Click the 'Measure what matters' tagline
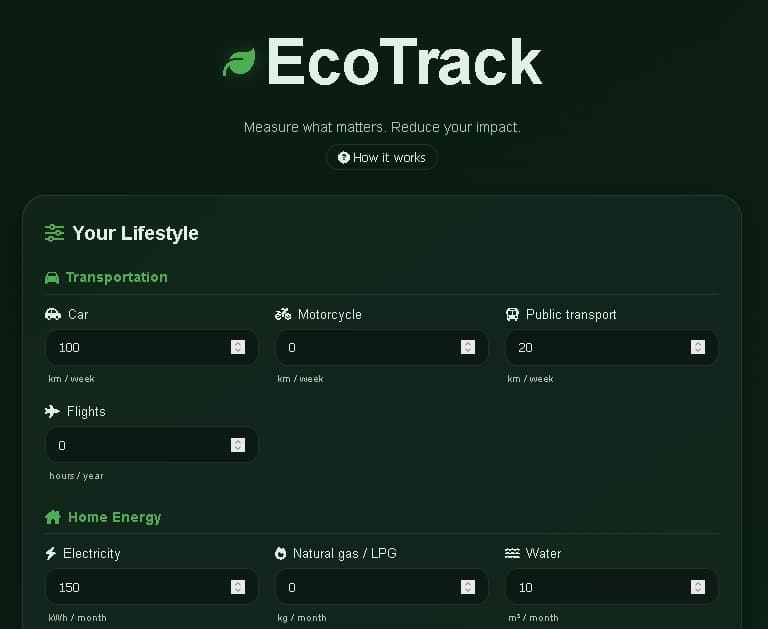 pos(382,127)
